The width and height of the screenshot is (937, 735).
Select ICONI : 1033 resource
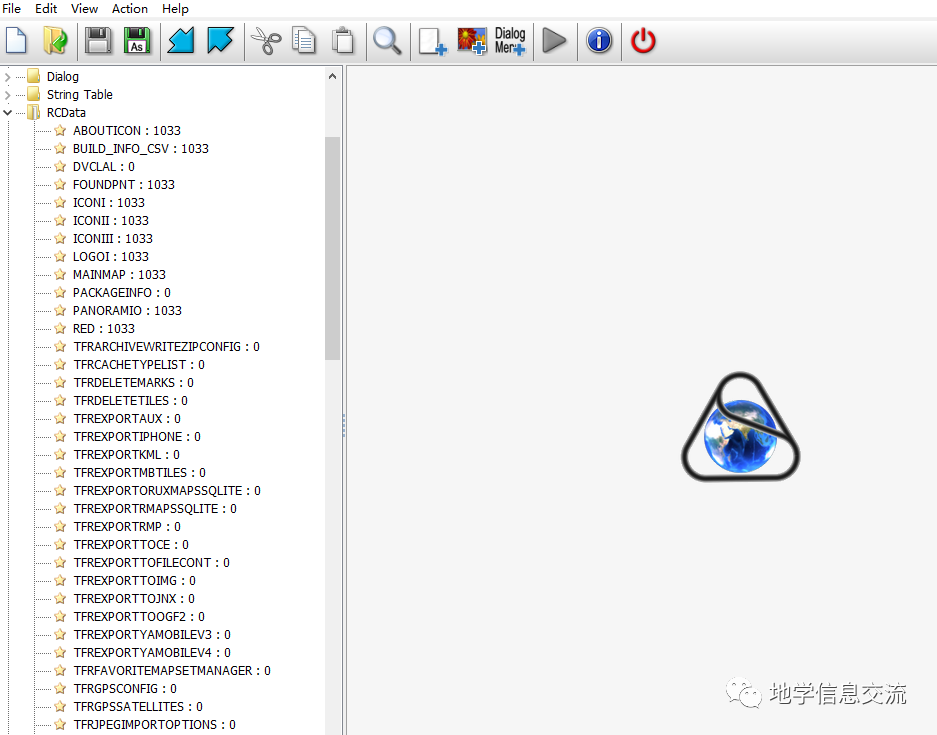109,203
